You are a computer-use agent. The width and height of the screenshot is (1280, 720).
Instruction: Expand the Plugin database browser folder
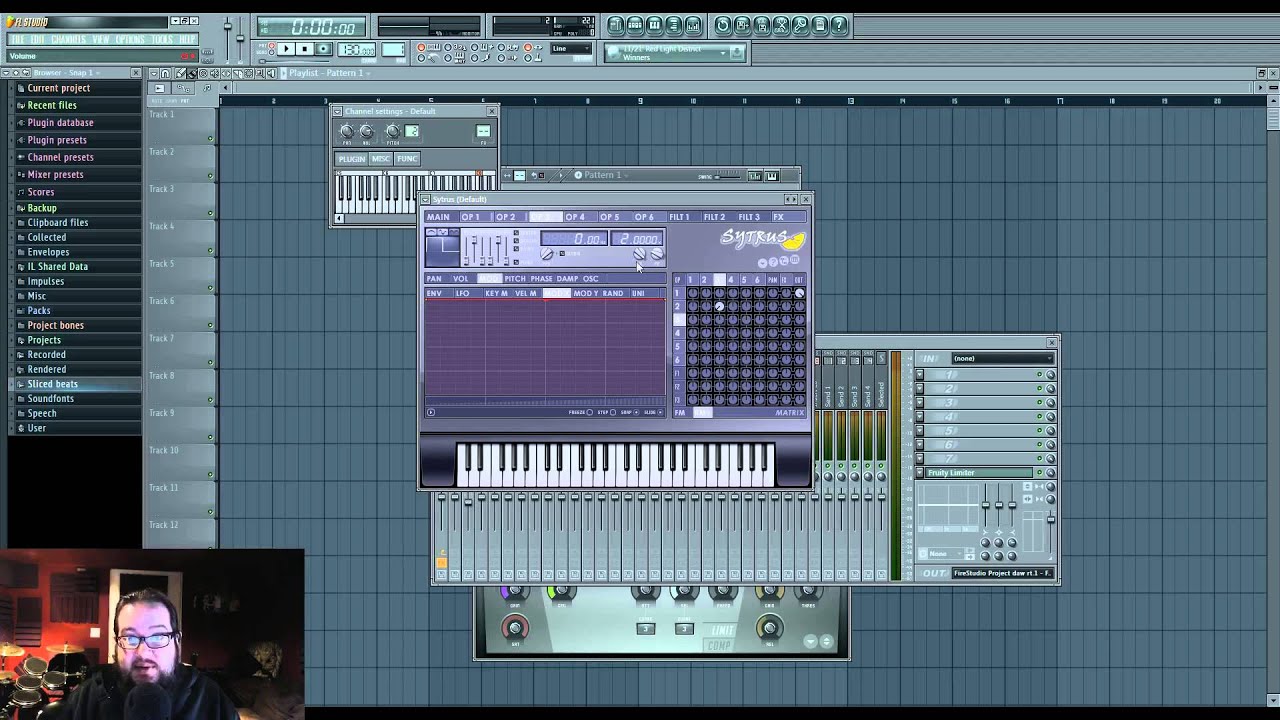click(x=60, y=122)
